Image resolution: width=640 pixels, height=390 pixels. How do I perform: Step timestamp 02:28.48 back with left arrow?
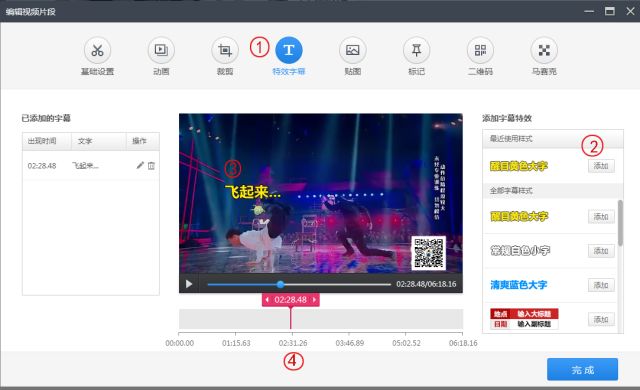click(267, 300)
